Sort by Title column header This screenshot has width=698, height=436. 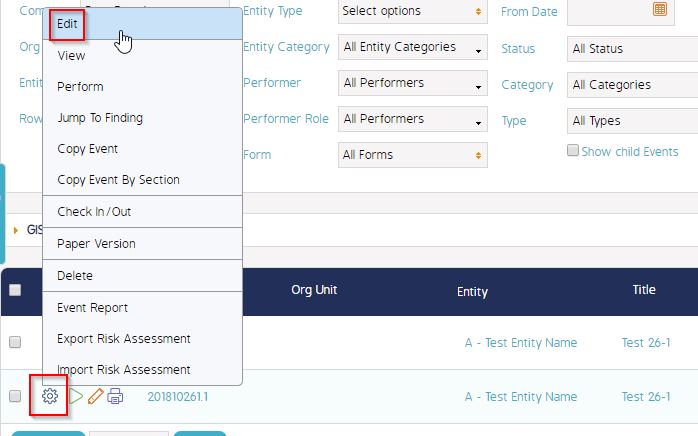[644, 290]
